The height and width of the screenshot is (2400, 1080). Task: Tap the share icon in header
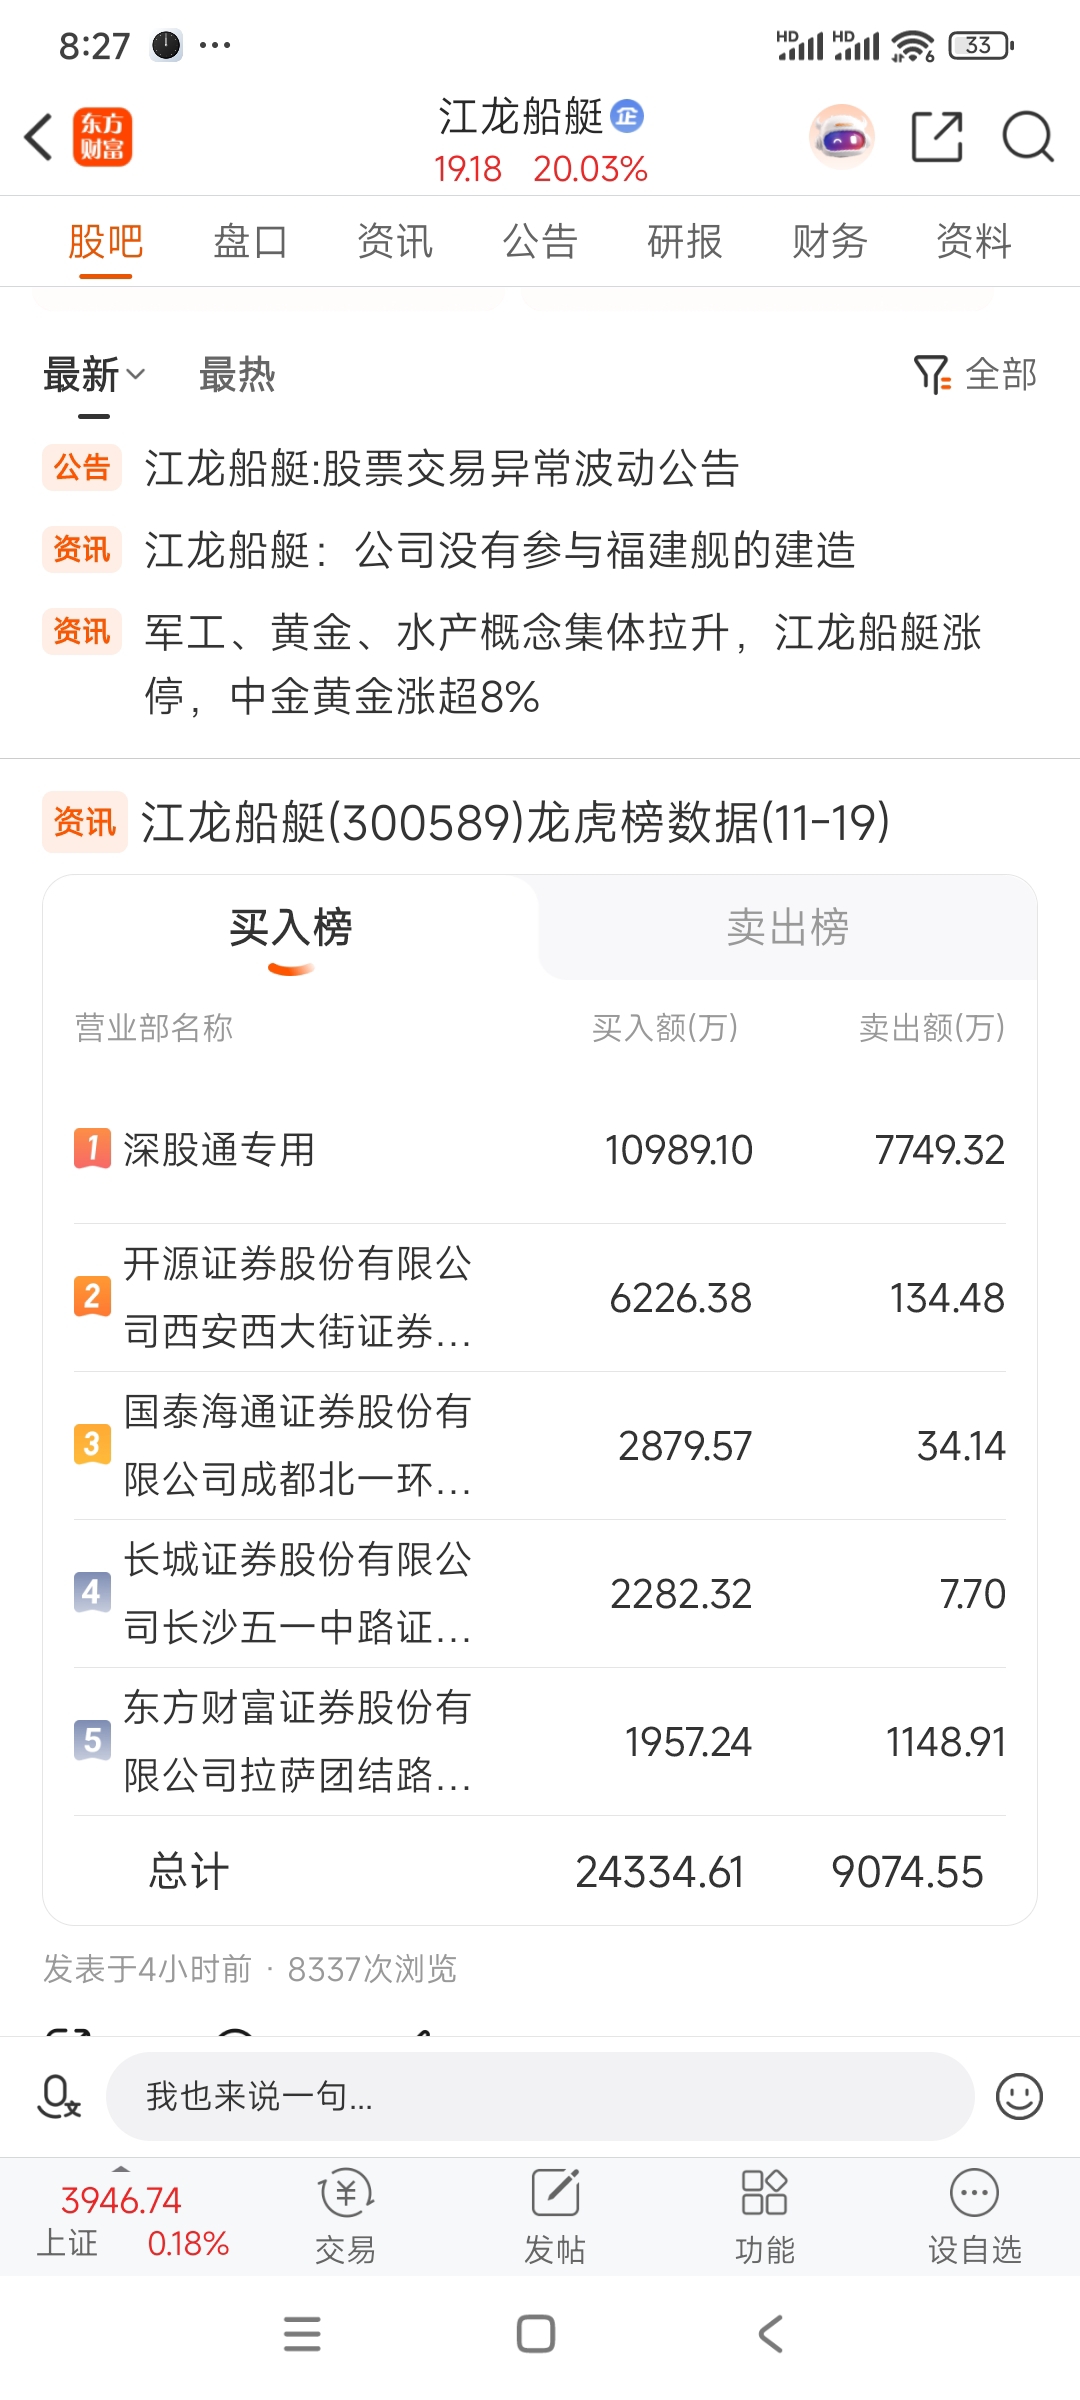pos(937,137)
